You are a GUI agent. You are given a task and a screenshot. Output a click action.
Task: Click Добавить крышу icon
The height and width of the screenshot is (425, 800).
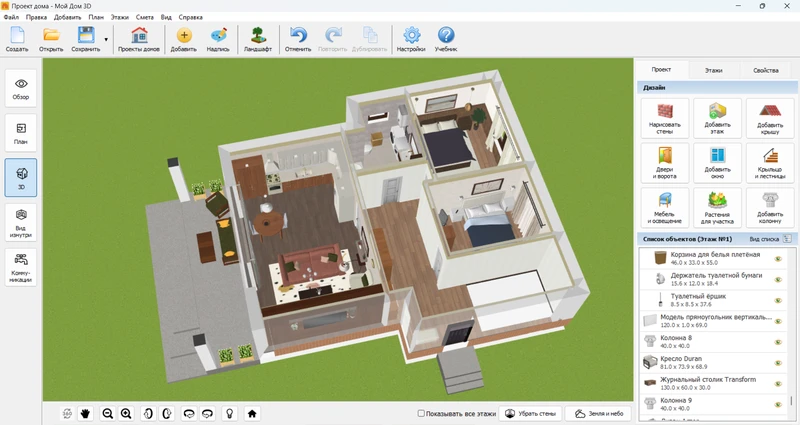pos(769,117)
